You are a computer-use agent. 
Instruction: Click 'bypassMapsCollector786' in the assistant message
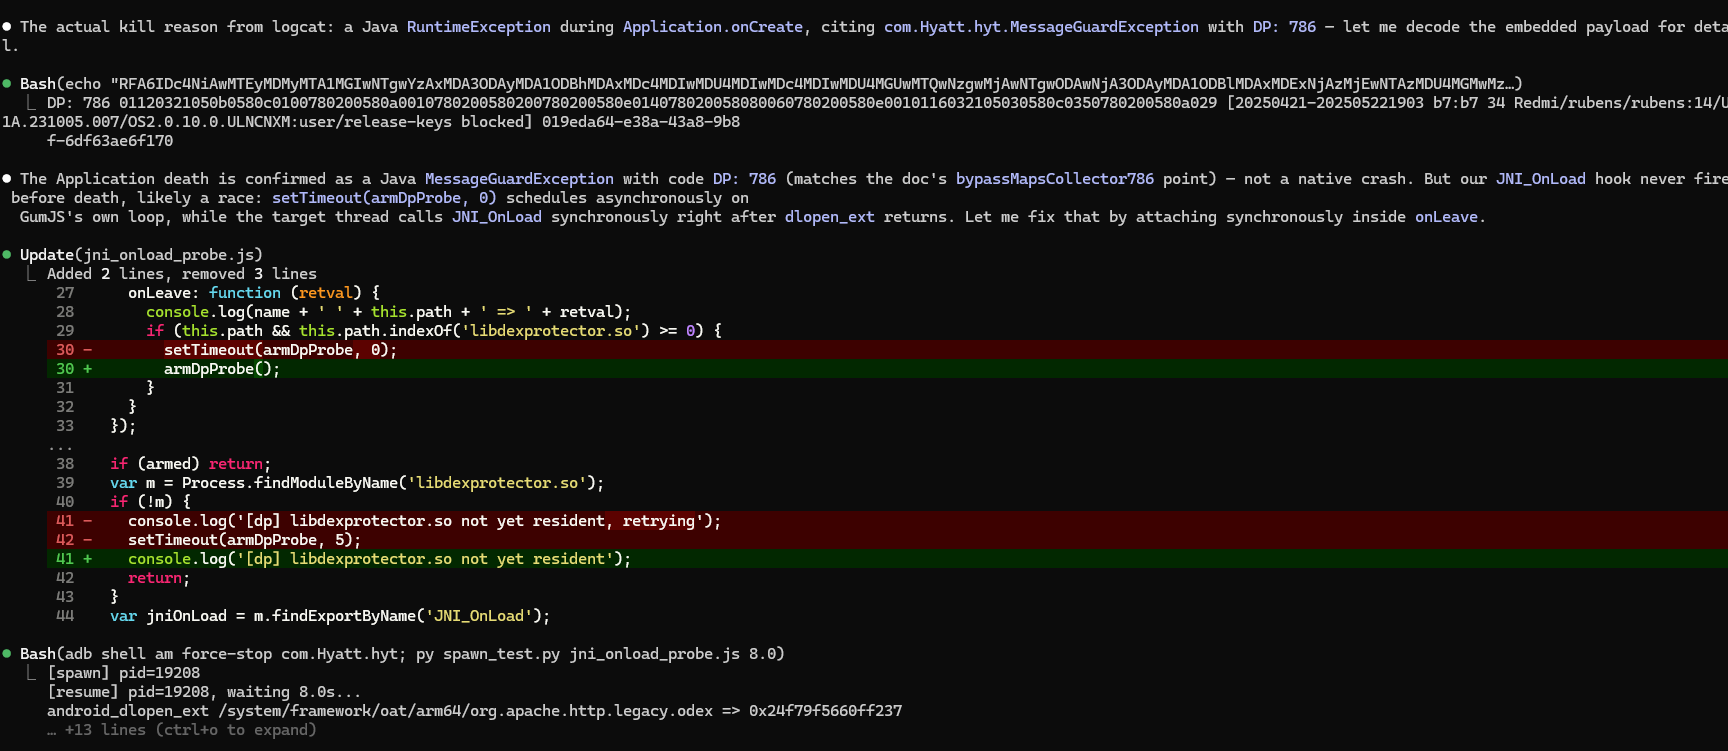point(1055,179)
